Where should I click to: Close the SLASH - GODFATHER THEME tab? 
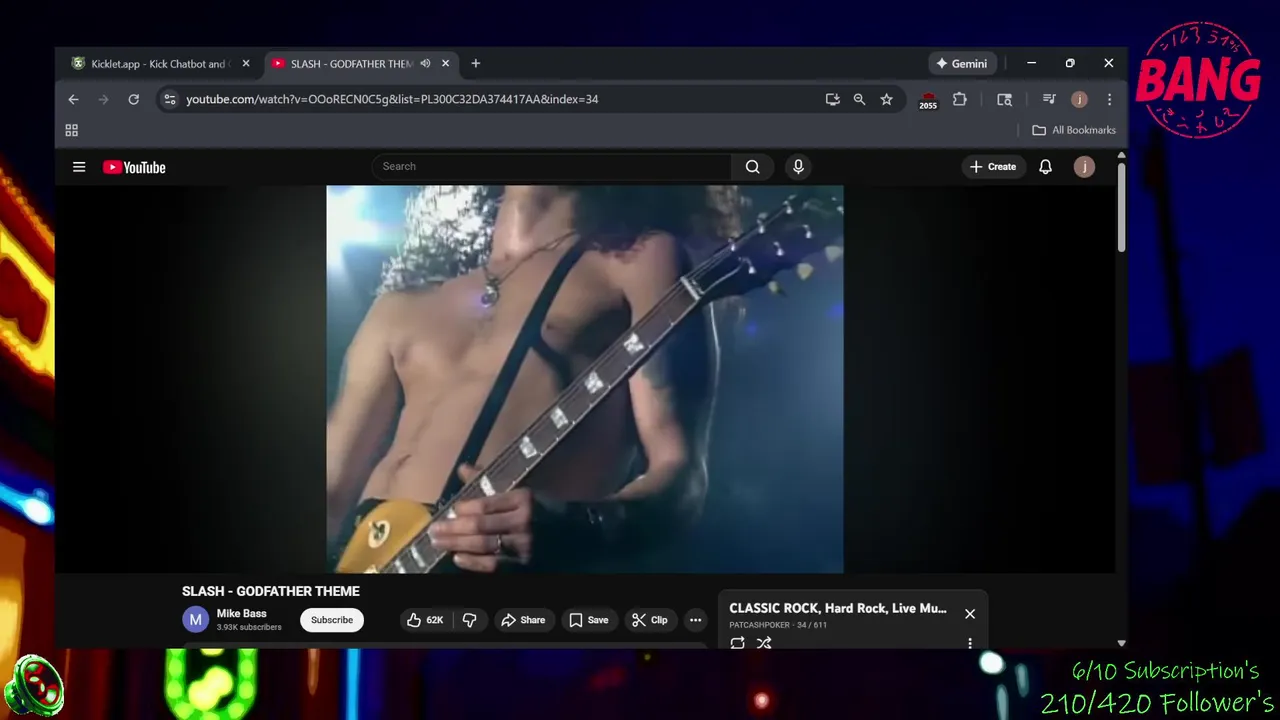coord(445,63)
